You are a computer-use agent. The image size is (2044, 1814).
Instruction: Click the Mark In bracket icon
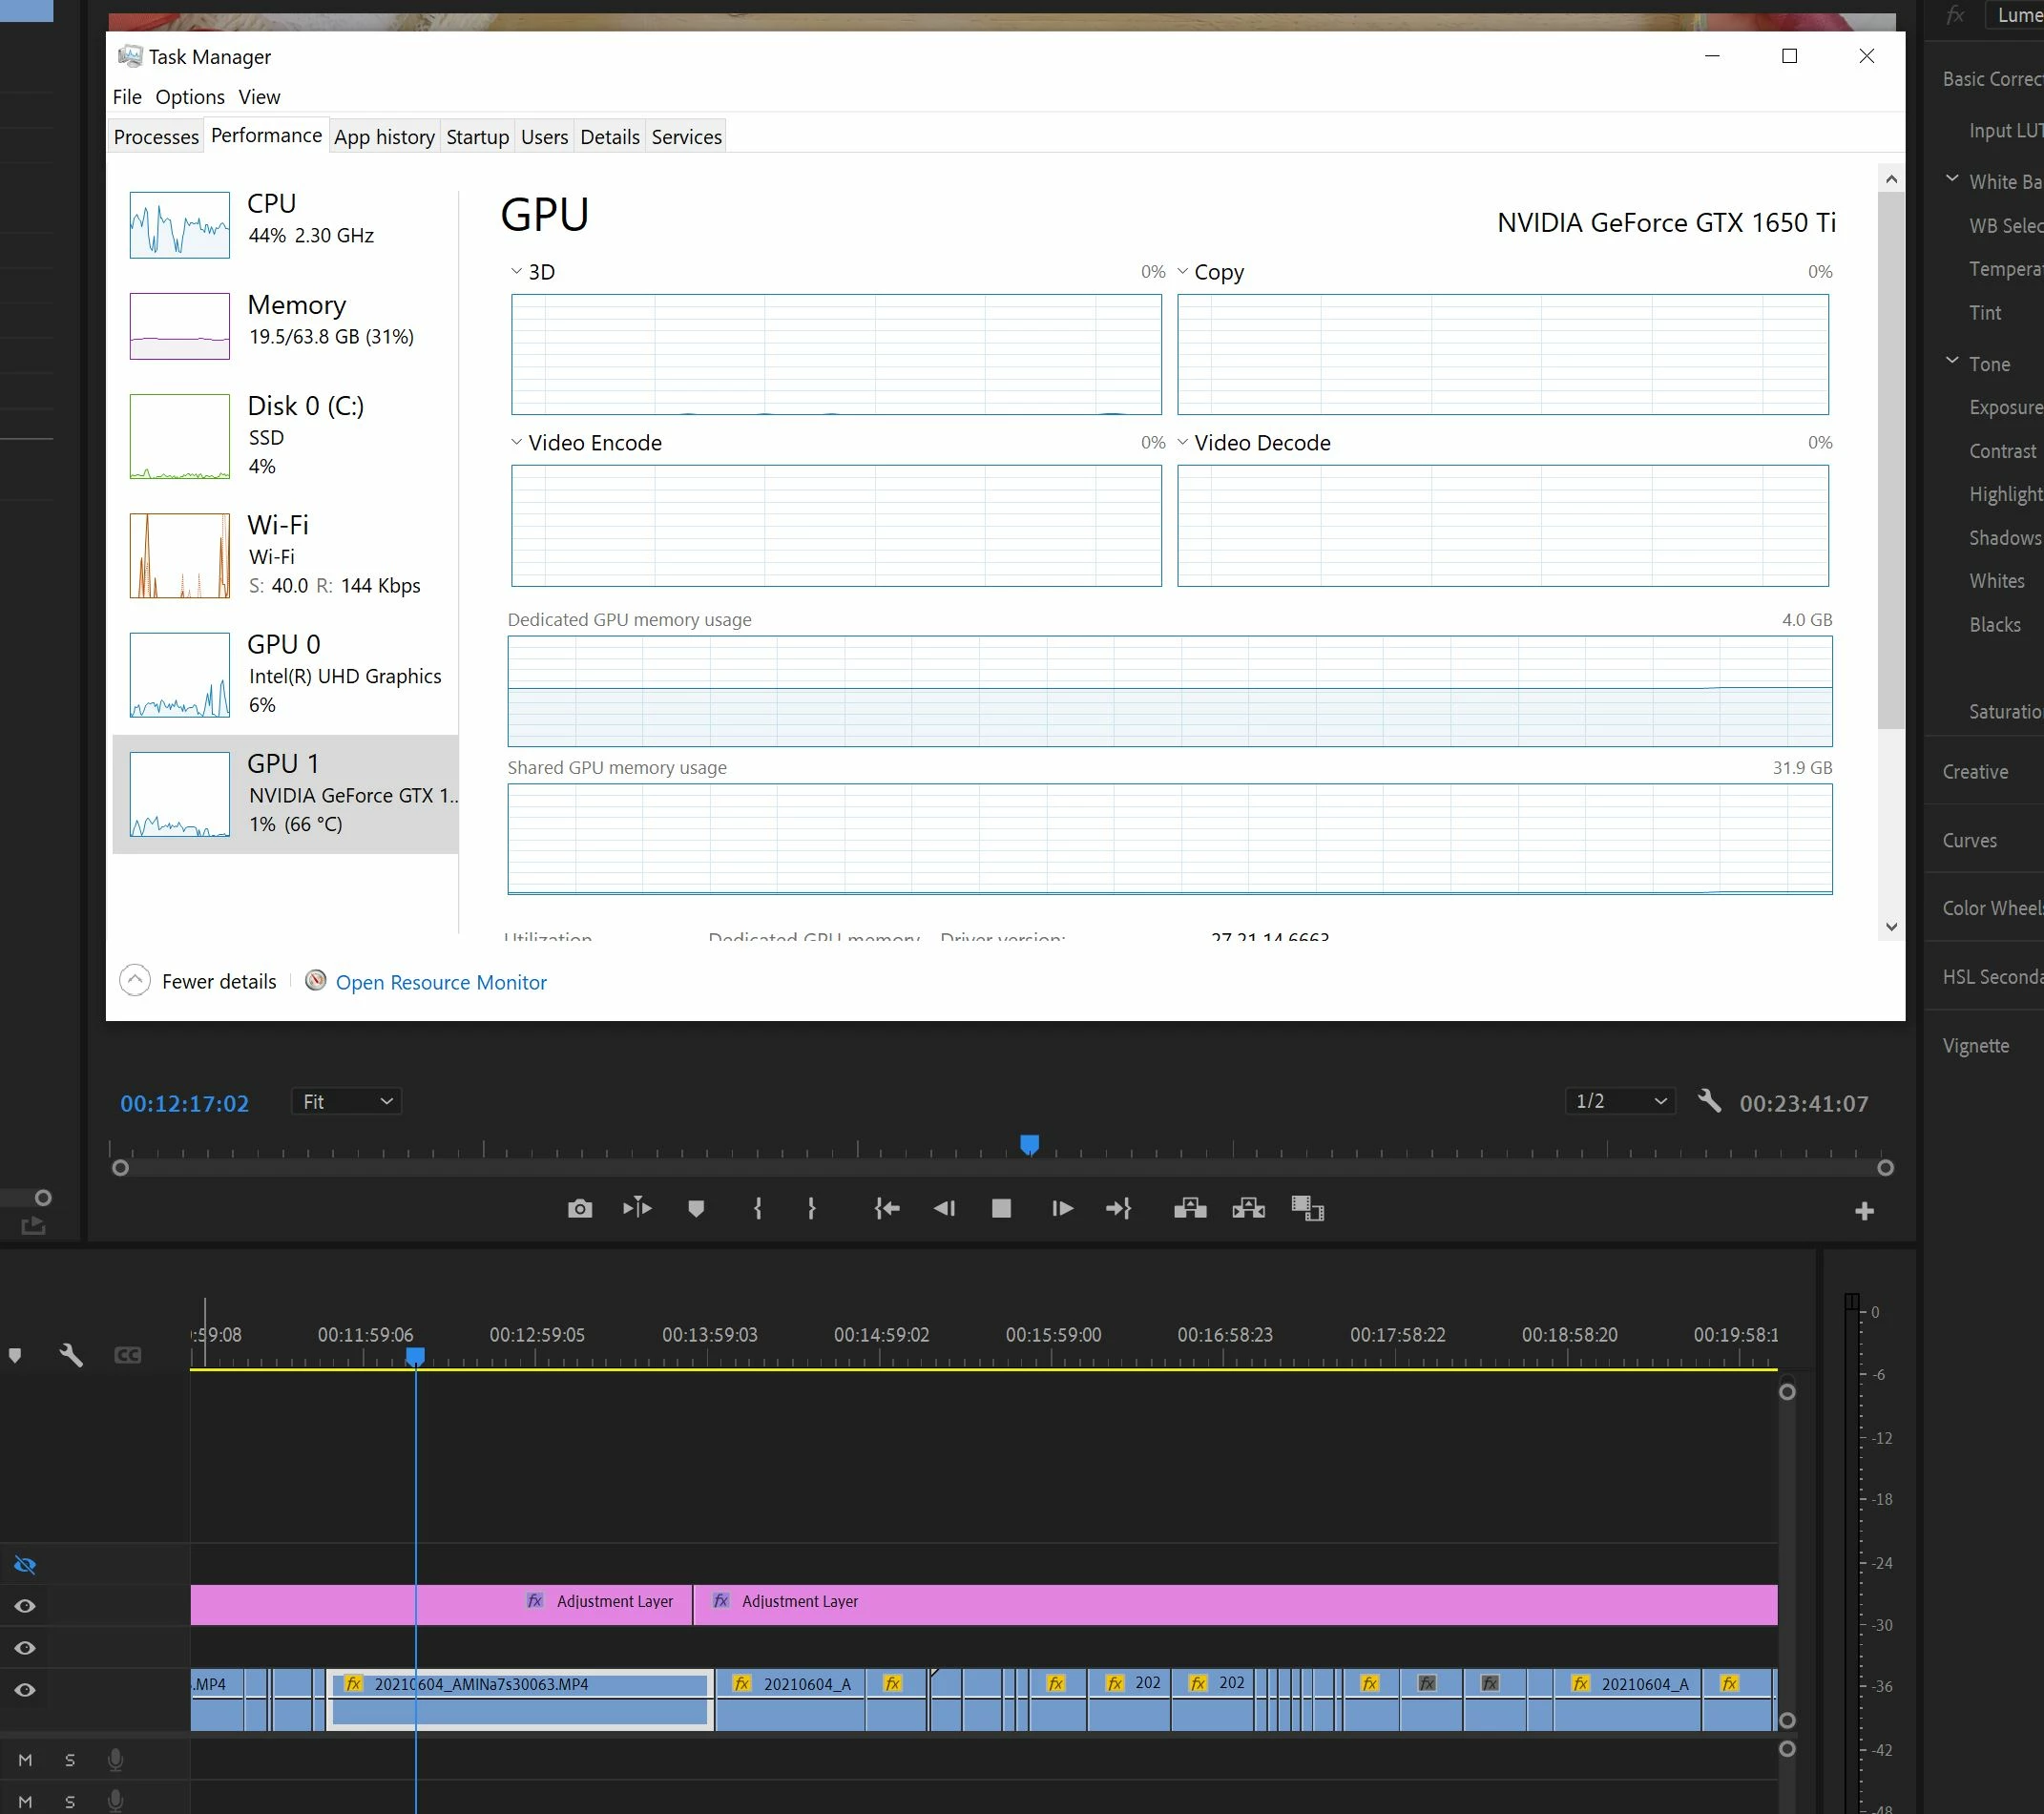point(757,1209)
